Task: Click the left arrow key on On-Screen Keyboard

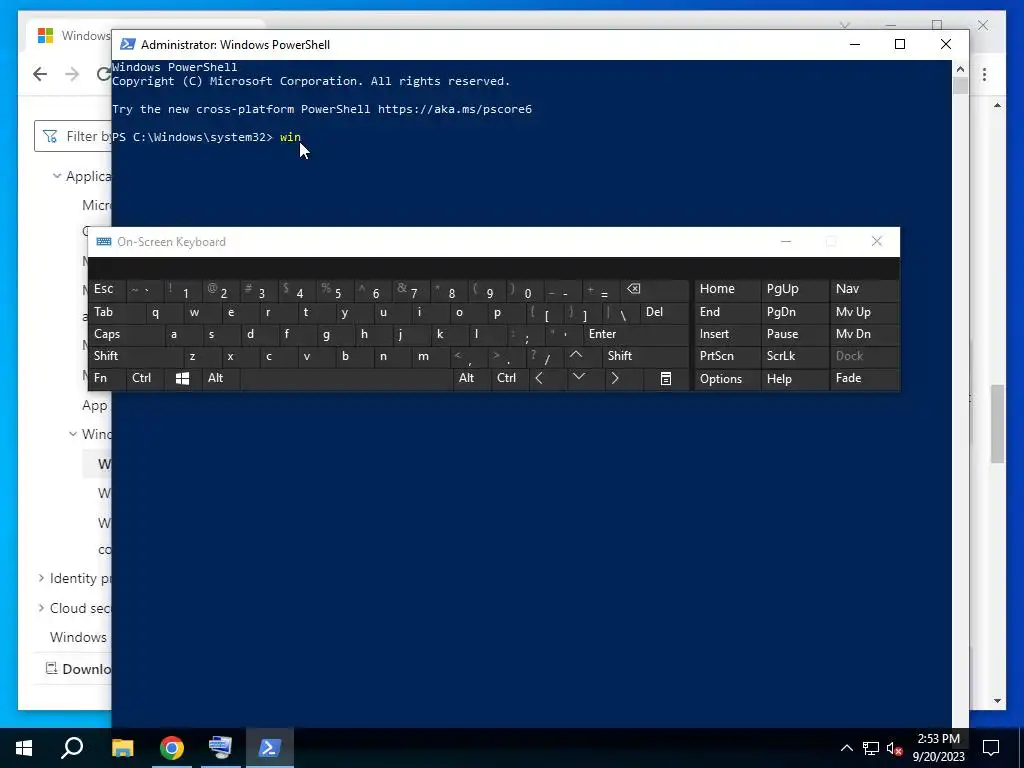Action: (x=539, y=379)
